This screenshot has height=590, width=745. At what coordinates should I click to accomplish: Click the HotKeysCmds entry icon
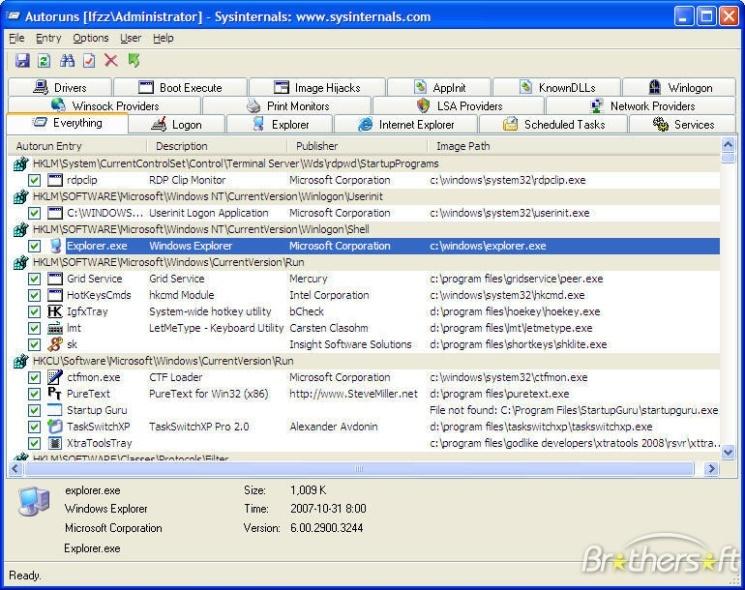tap(55, 295)
